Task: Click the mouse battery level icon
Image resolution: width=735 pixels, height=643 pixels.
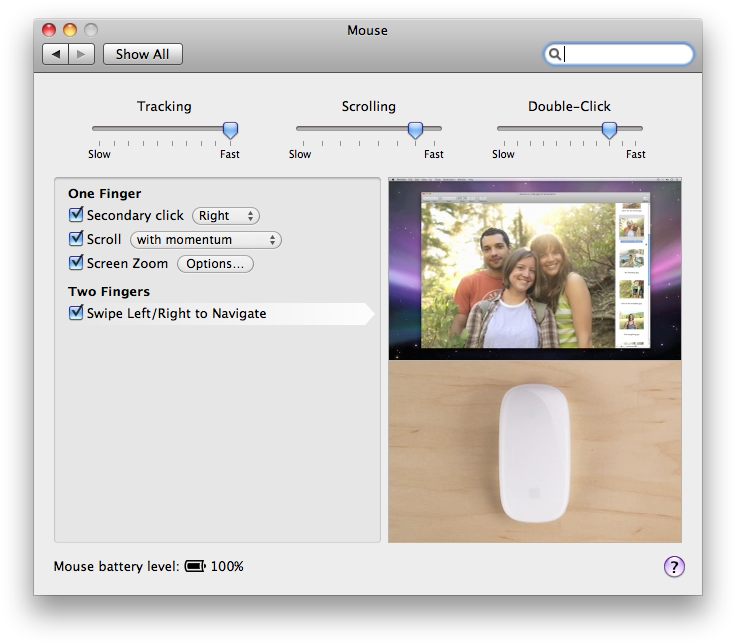Action: tap(194, 567)
